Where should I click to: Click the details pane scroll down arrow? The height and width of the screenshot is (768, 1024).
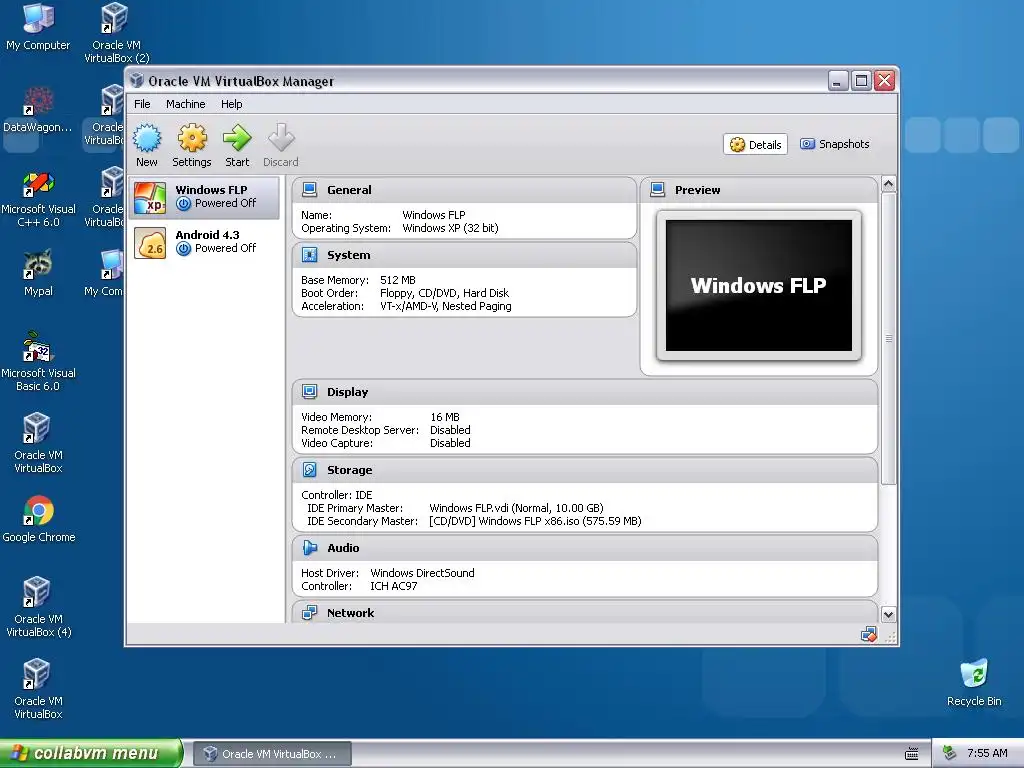pos(888,615)
